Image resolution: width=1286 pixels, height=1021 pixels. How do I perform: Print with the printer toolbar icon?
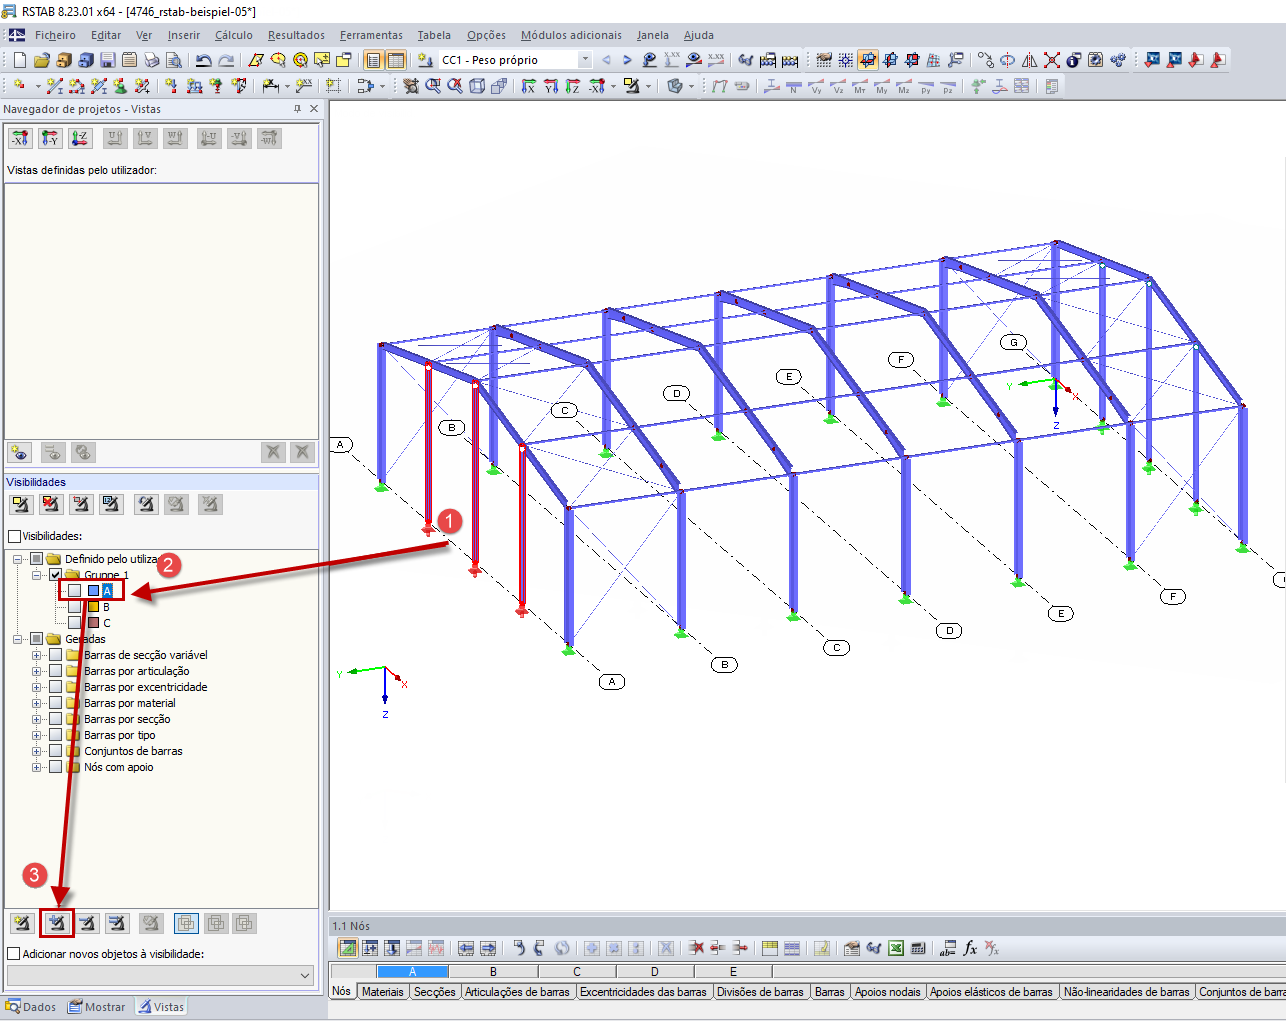[x=151, y=60]
